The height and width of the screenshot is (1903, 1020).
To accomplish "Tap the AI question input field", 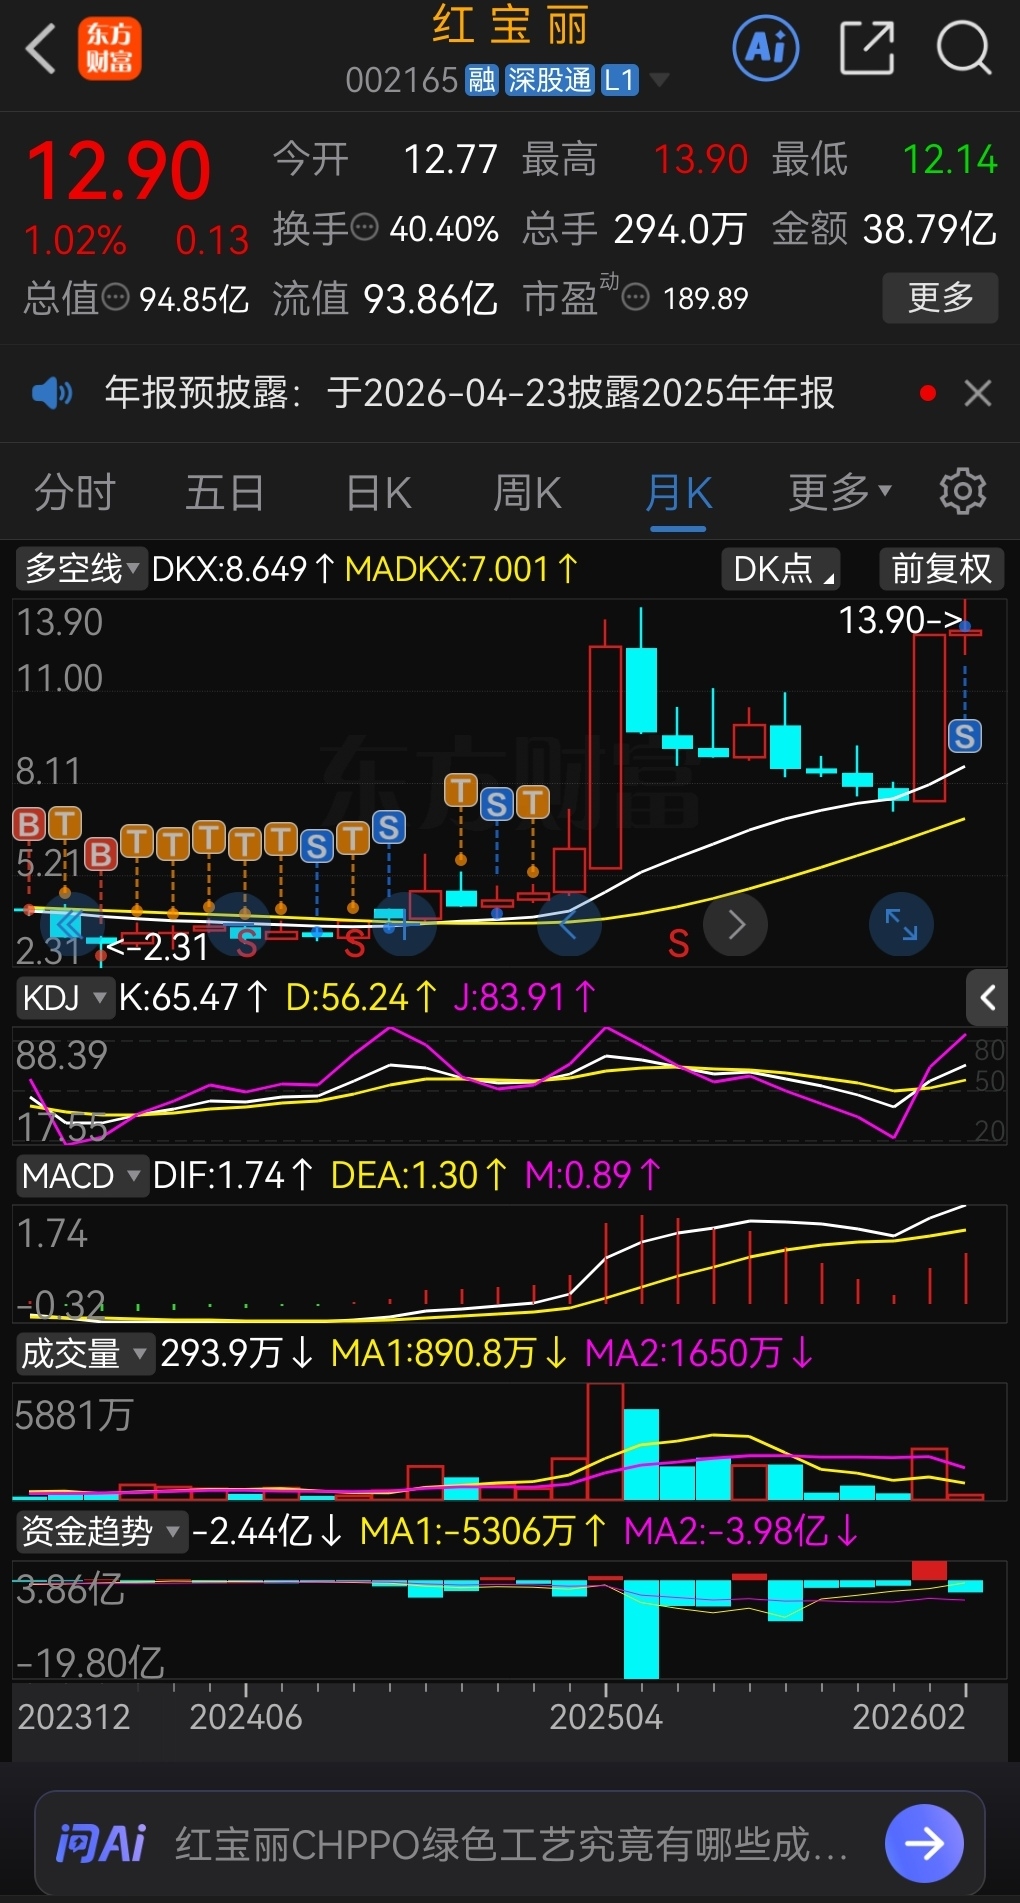I will 510,1843.
